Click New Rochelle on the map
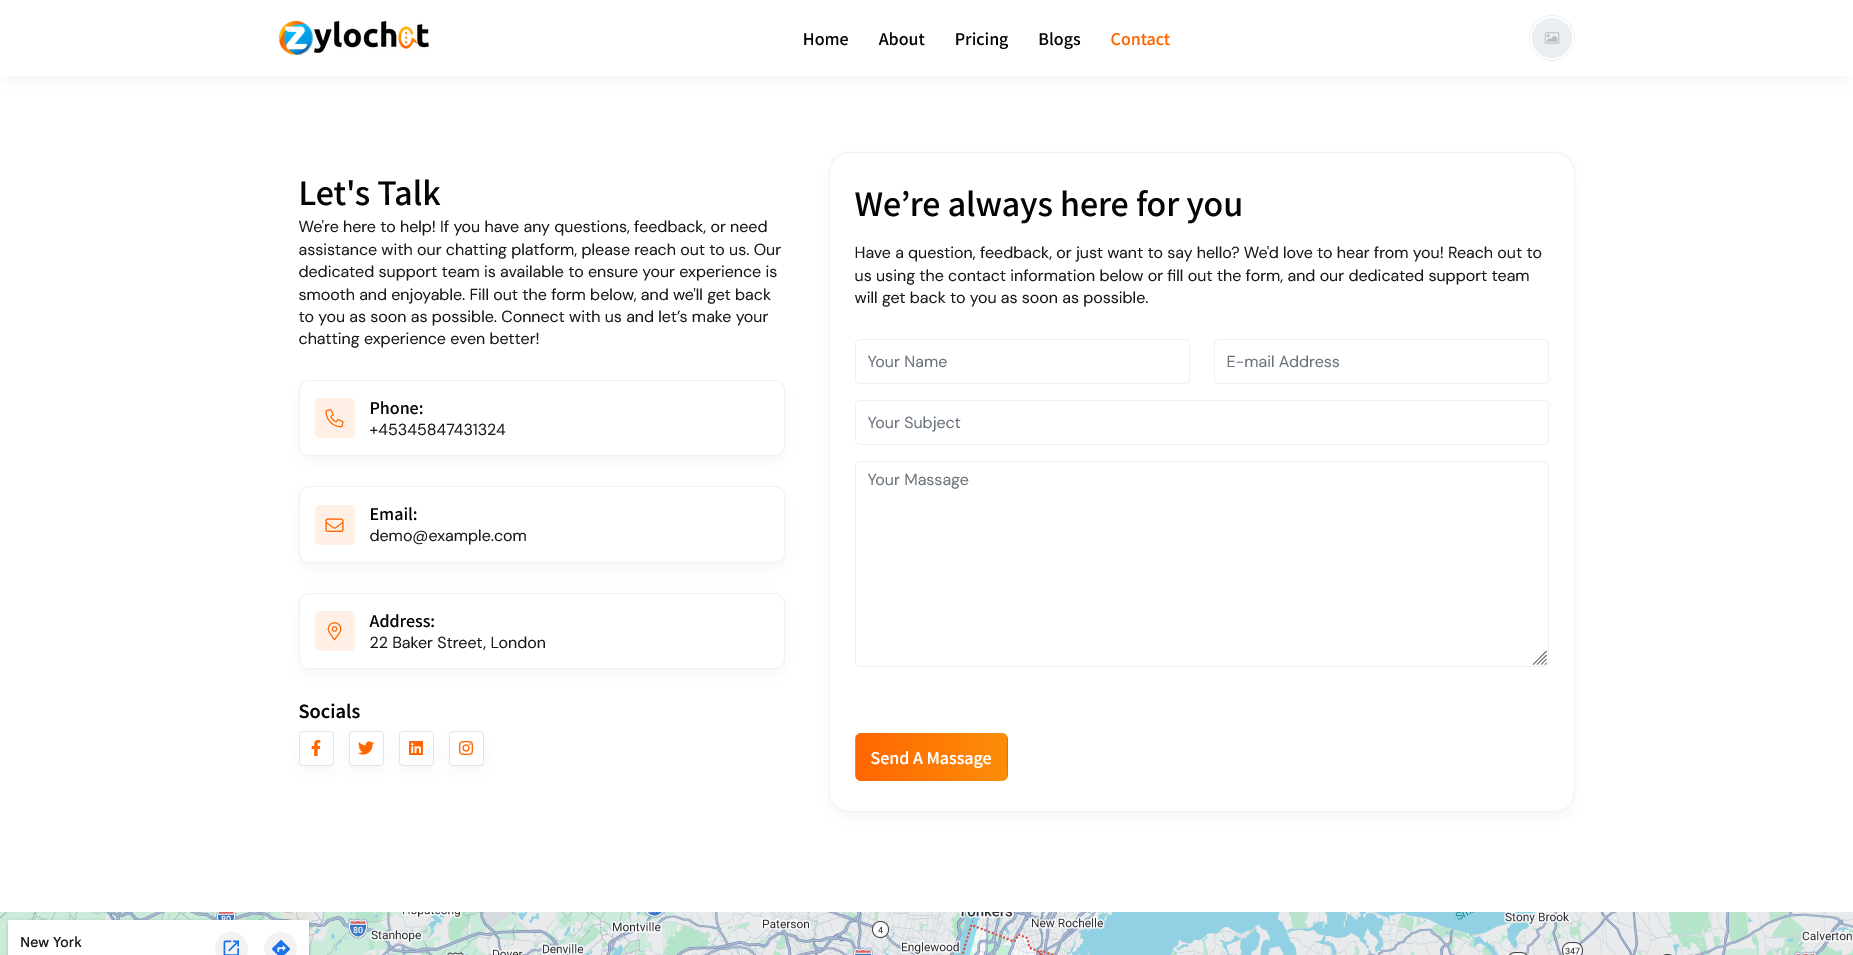 1067,923
